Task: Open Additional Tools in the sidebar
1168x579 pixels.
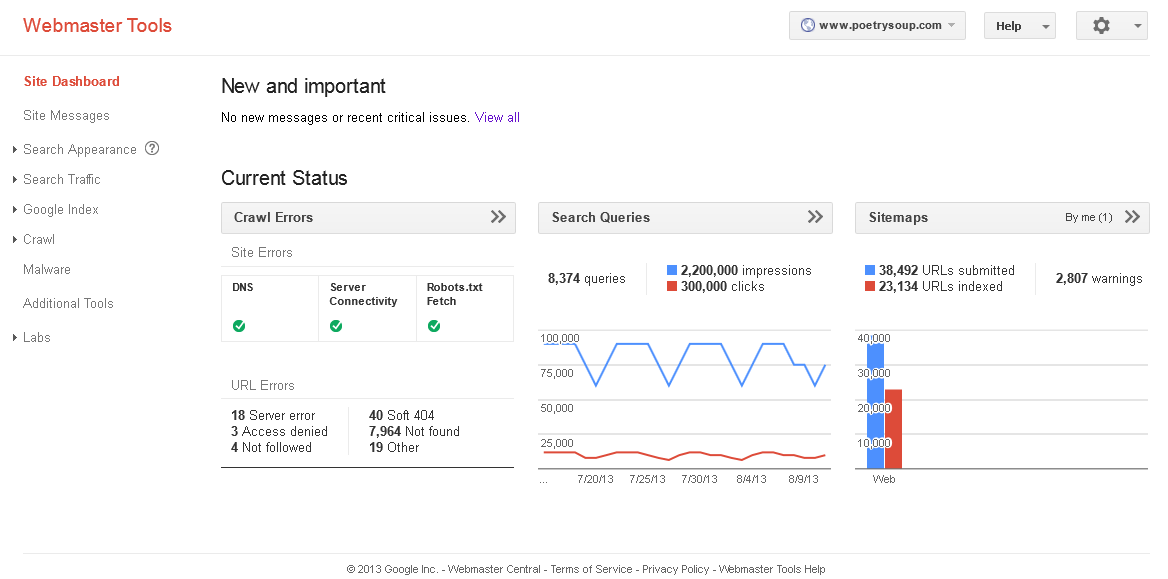Action: pos(69,303)
